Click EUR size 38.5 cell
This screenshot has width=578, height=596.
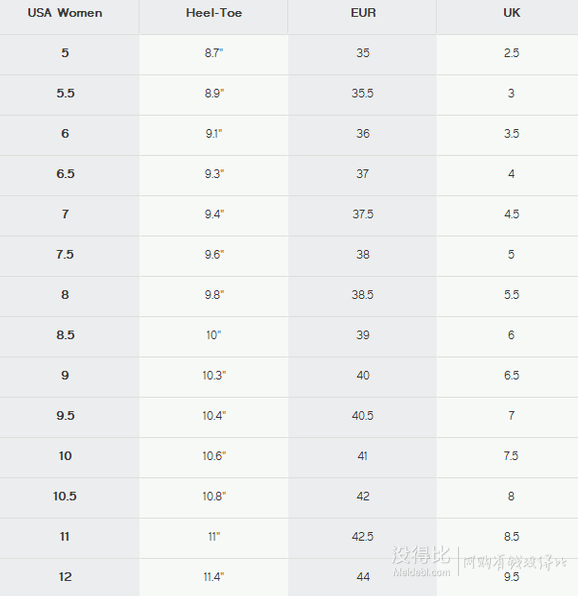(x=363, y=295)
